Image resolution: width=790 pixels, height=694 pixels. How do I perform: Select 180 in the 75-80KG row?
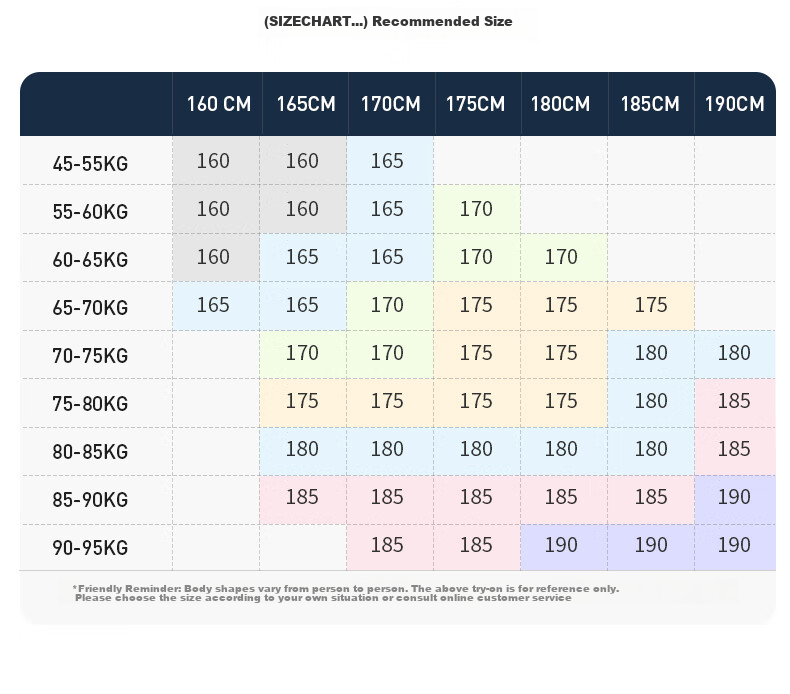pyautogui.click(x=650, y=401)
